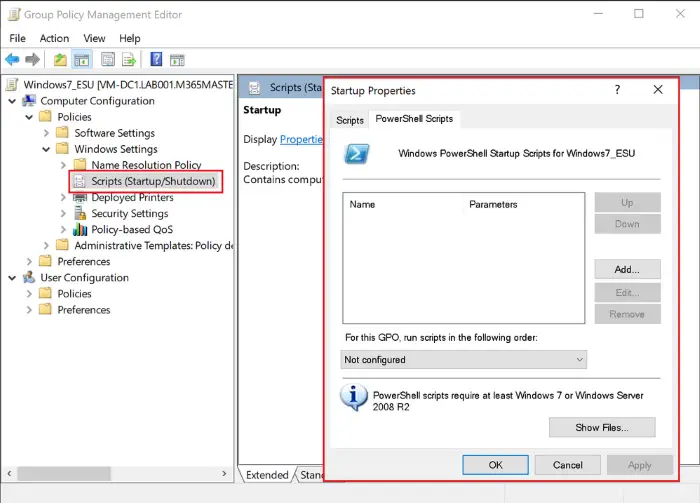Confirm with the OK button
The width and height of the screenshot is (700, 503).
click(x=496, y=465)
